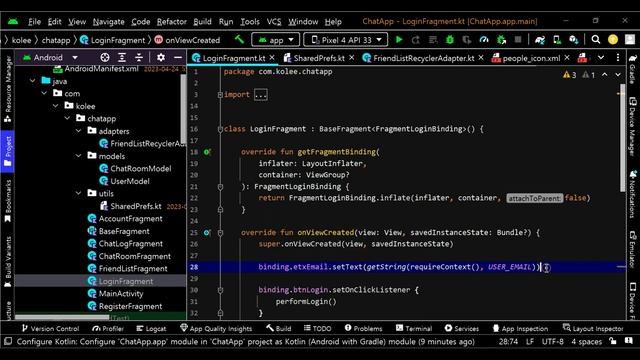Open Project panel gear options

pos(161,58)
